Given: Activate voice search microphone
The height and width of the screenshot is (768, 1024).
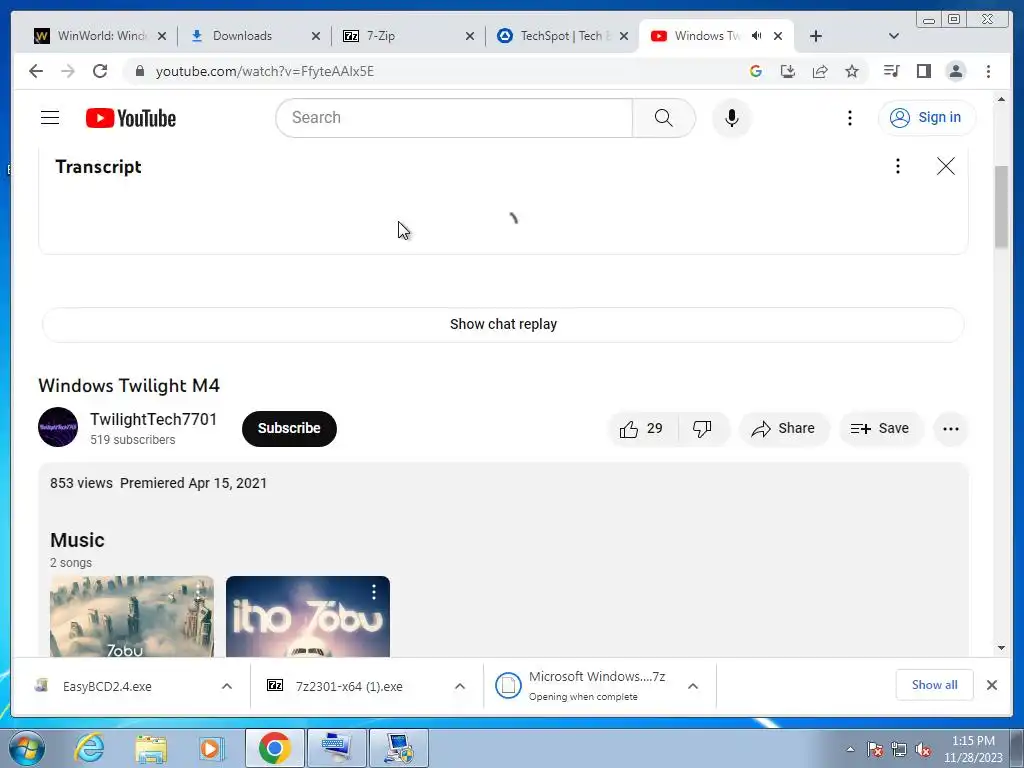Looking at the screenshot, I should point(731,118).
